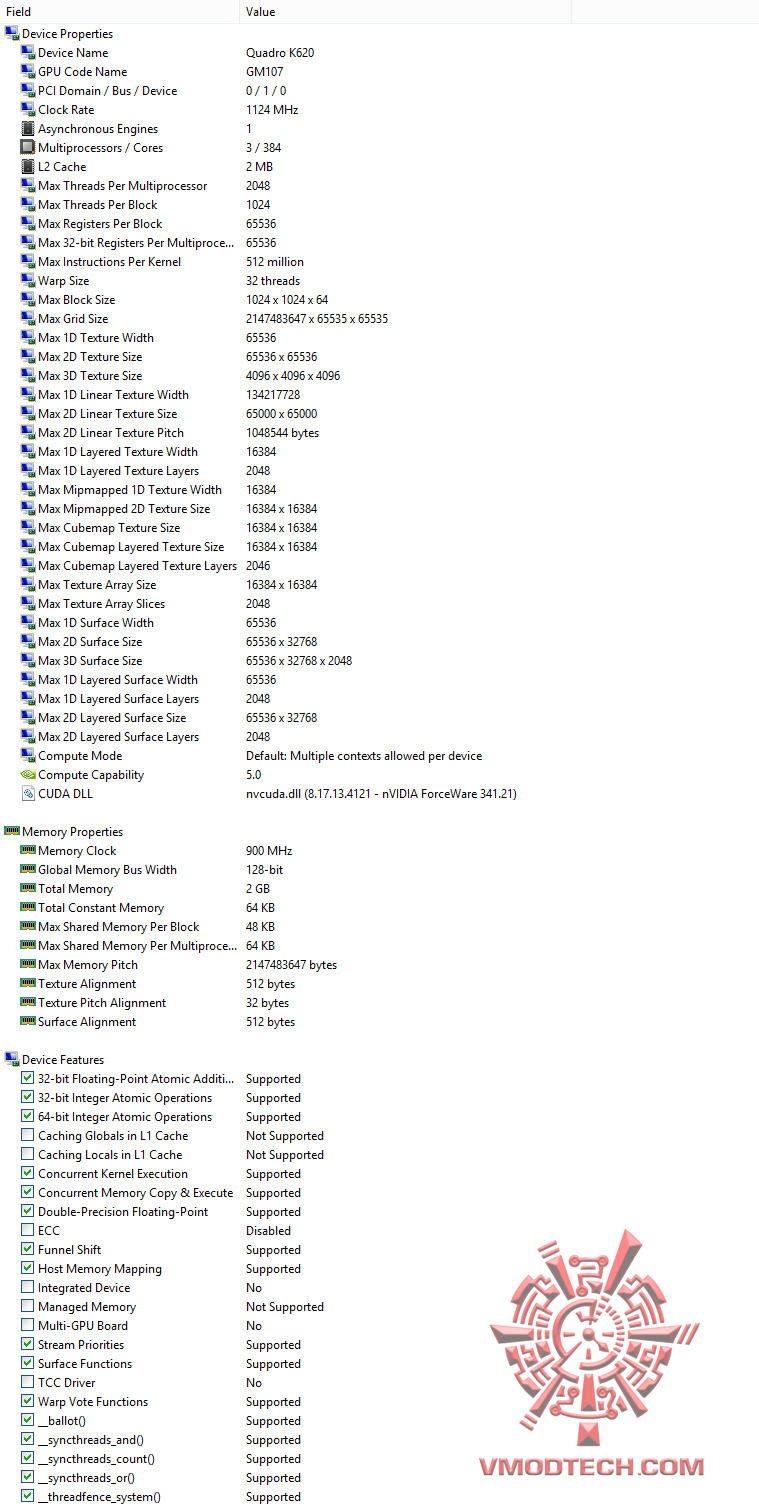Click the Max 2D Surface Size icon
The height and width of the screenshot is (1508, 759).
[x=28, y=641]
